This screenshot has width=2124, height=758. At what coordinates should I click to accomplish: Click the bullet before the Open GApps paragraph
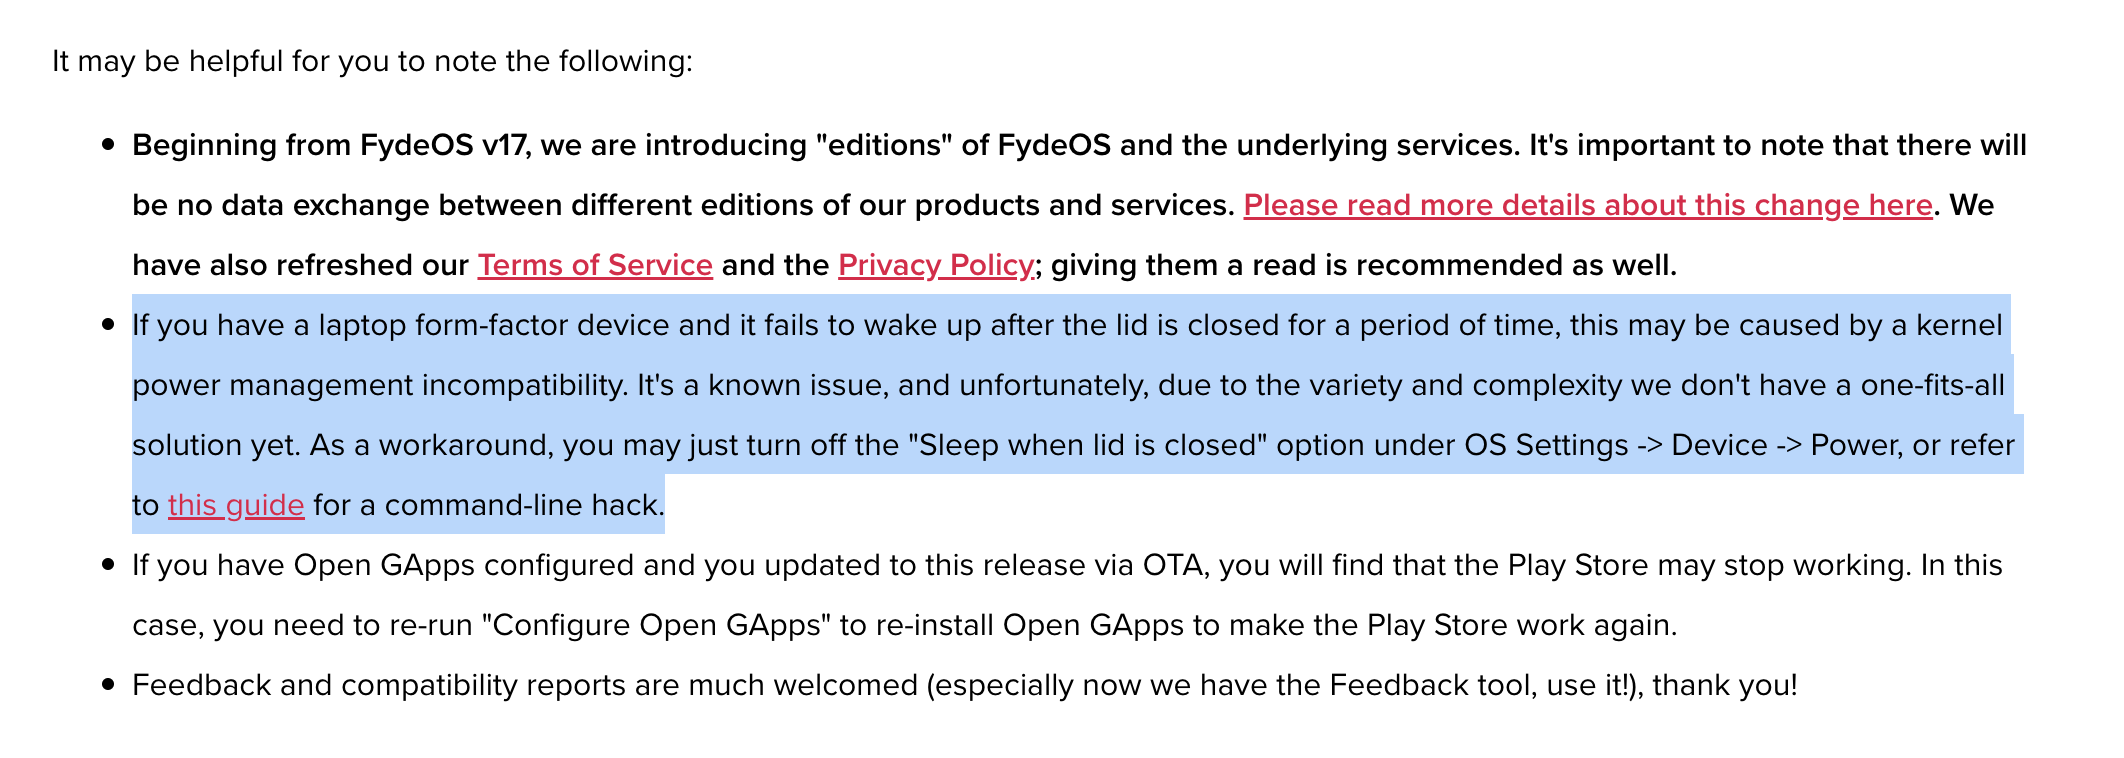coord(109,566)
